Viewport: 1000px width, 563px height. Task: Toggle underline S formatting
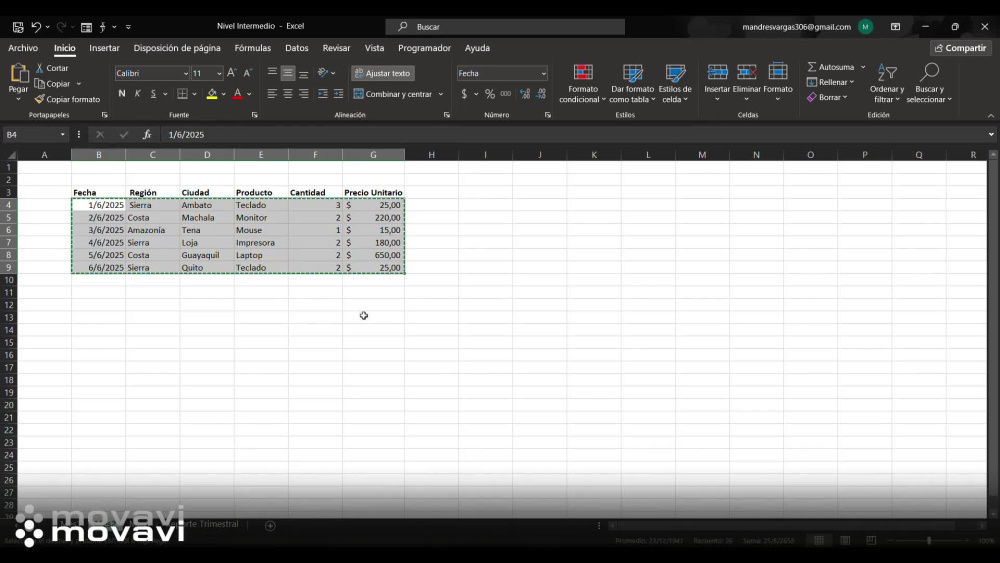[x=153, y=94]
